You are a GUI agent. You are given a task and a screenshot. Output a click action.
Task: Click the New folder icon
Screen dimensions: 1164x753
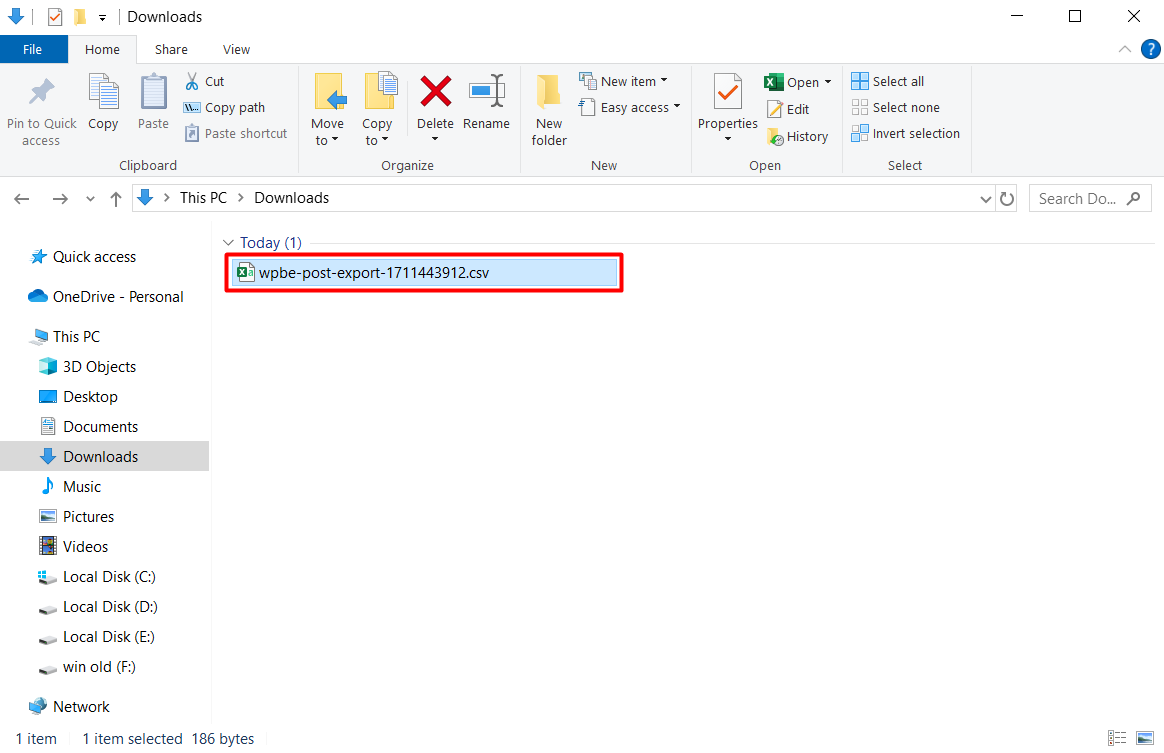pyautogui.click(x=549, y=92)
